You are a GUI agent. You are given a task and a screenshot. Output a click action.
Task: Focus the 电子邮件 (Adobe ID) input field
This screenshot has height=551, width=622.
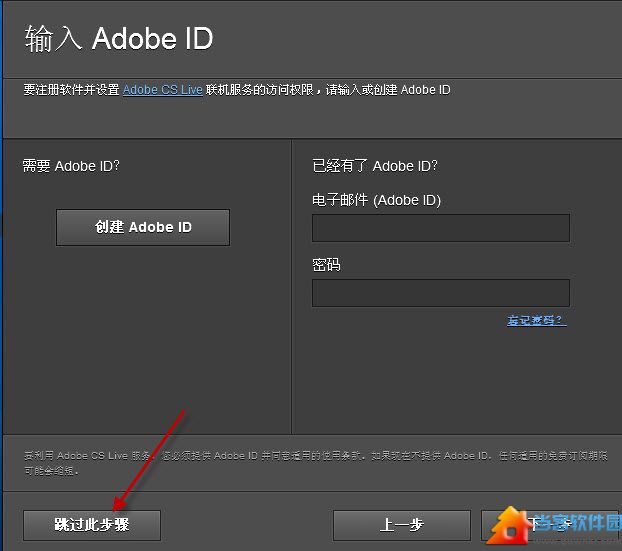pyautogui.click(x=440, y=228)
